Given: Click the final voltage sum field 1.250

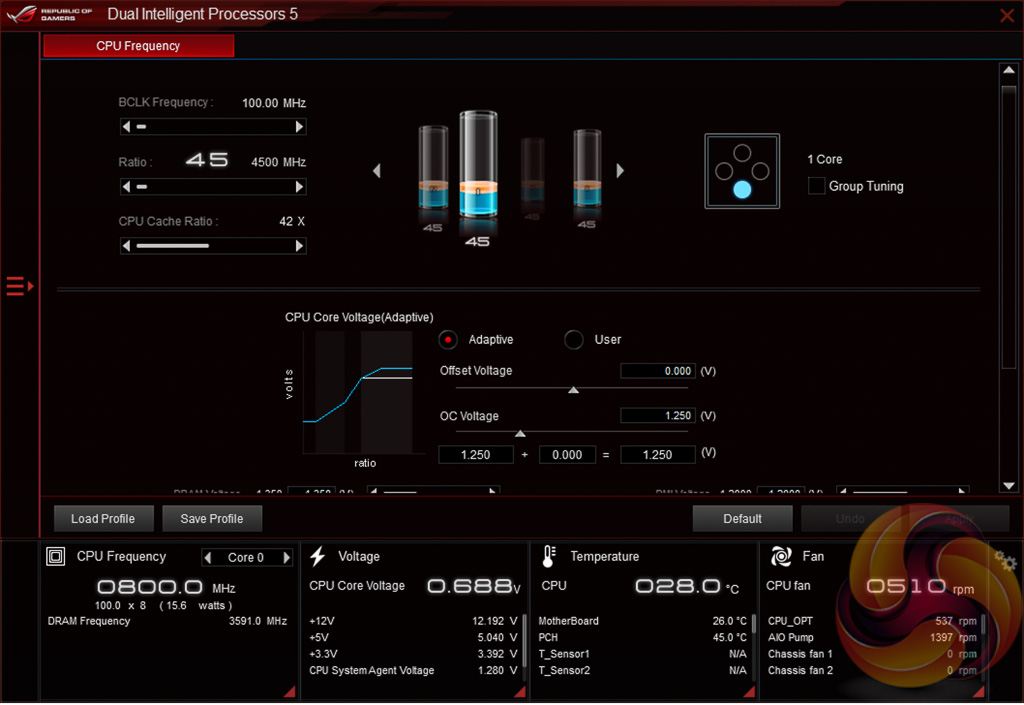Looking at the screenshot, I should coord(658,455).
